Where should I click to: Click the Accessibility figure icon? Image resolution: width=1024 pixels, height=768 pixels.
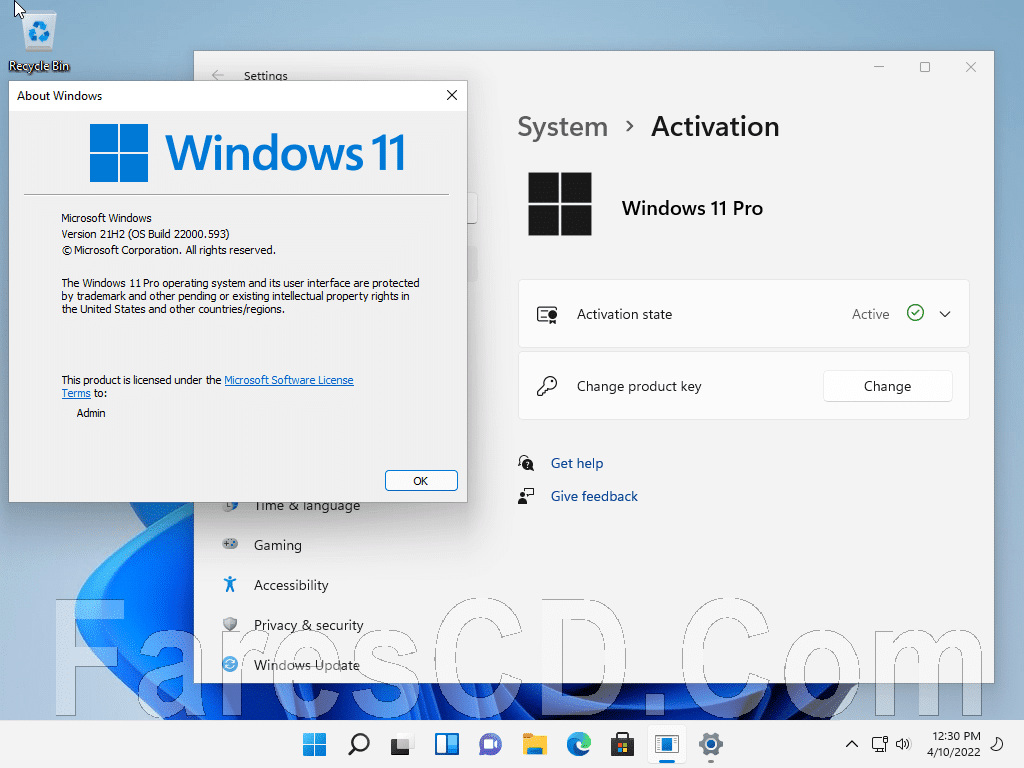tap(230, 584)
